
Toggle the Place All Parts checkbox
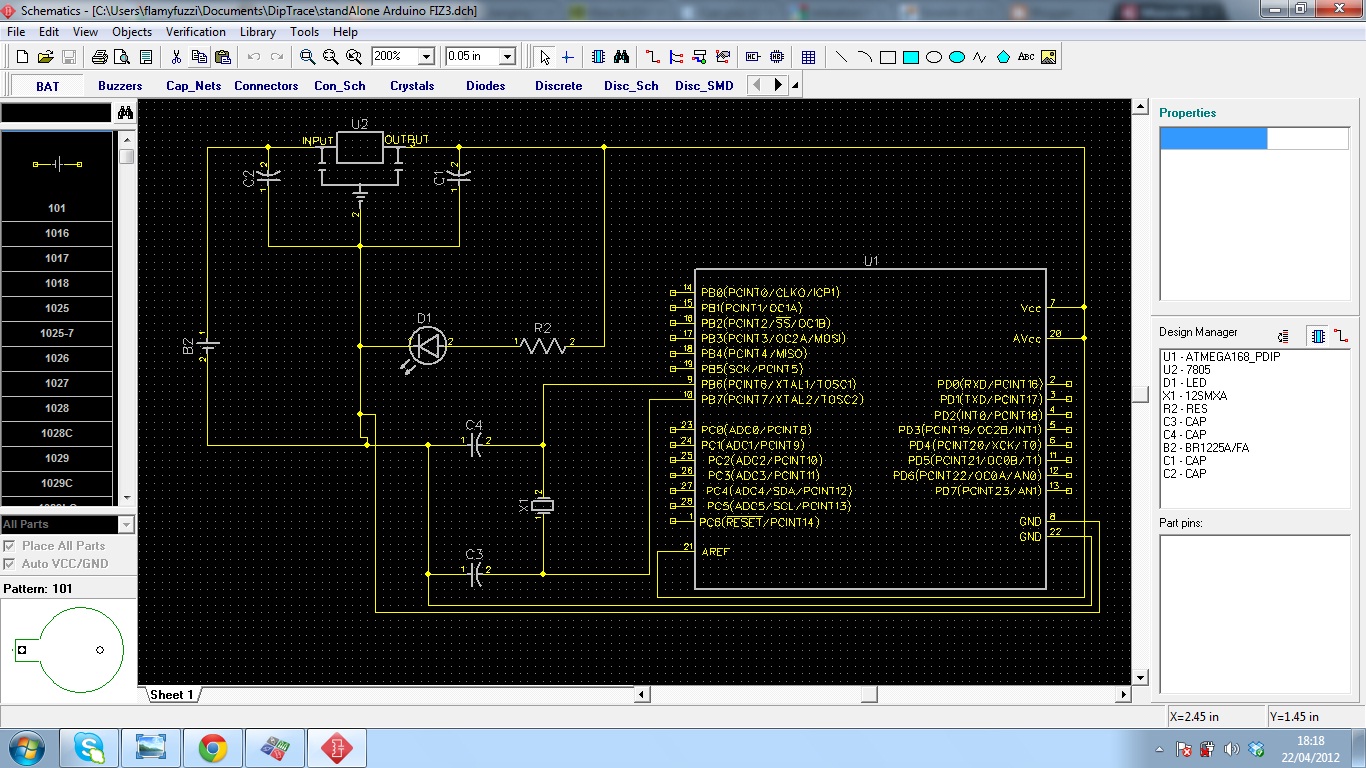(x=9, y=546)
